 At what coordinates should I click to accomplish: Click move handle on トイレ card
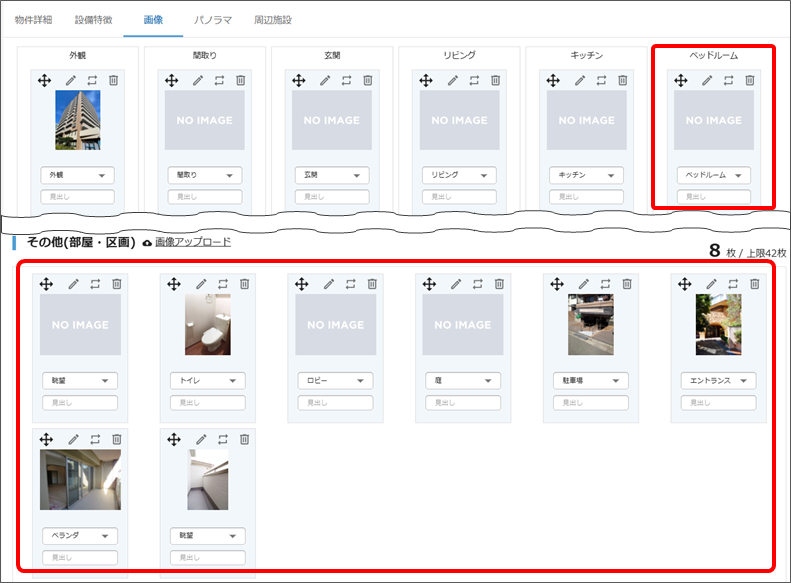coord(174,284)
